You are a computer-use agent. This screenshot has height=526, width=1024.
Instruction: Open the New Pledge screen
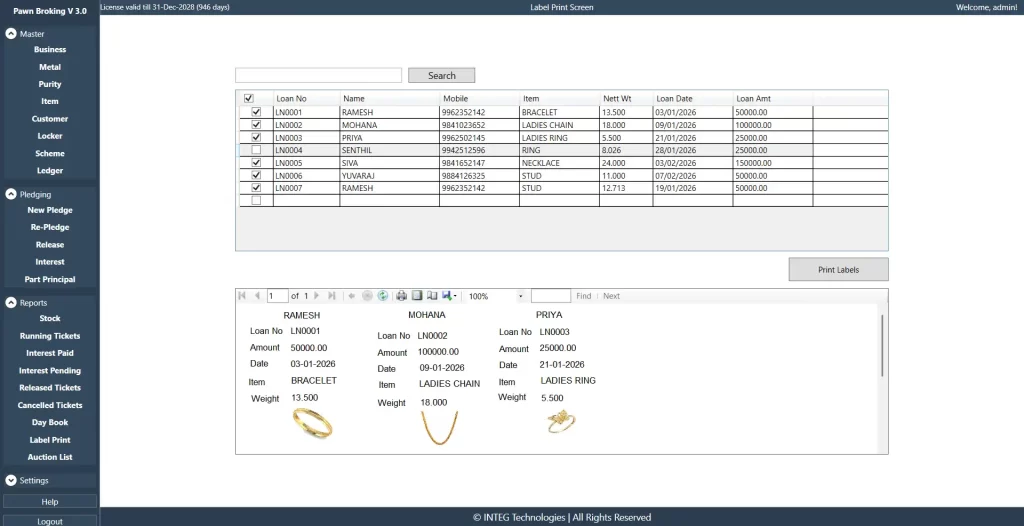[x=50, y=210]
